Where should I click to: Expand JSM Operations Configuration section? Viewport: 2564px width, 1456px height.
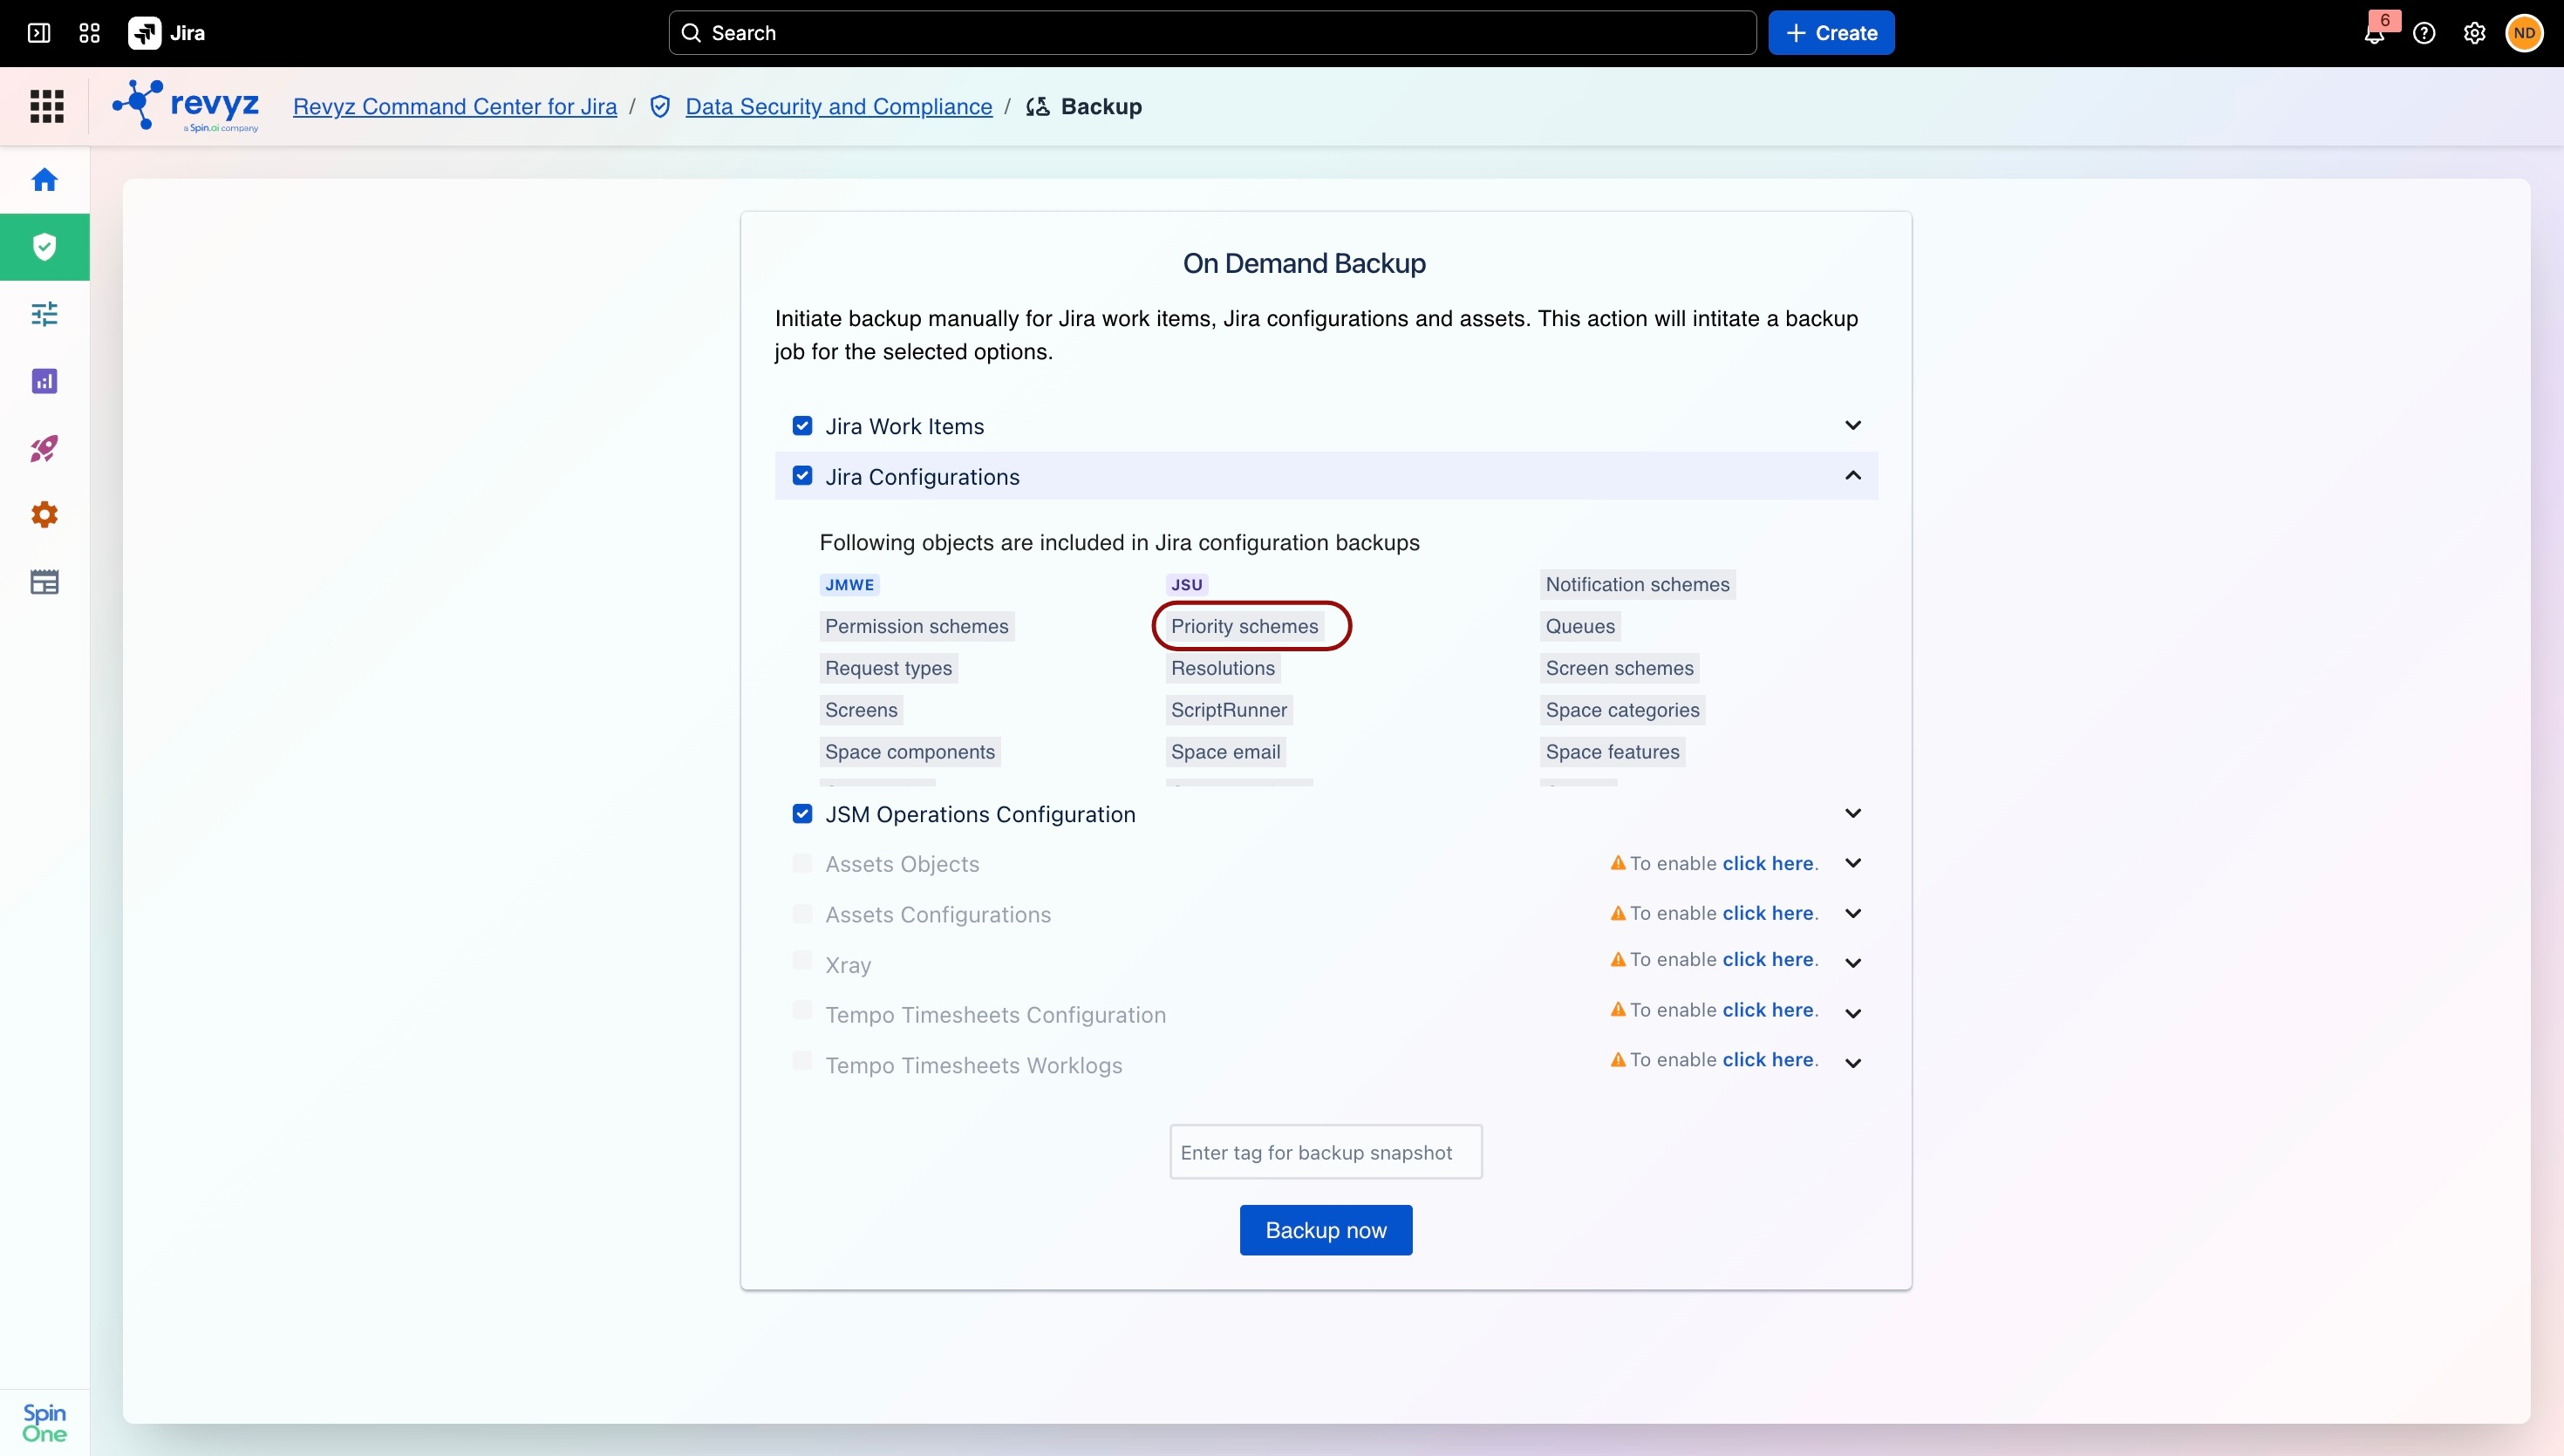1853,813
